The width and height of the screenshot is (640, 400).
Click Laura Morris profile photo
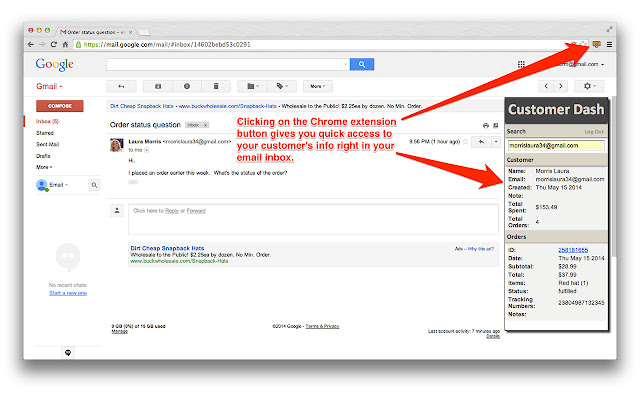point(117,145)
